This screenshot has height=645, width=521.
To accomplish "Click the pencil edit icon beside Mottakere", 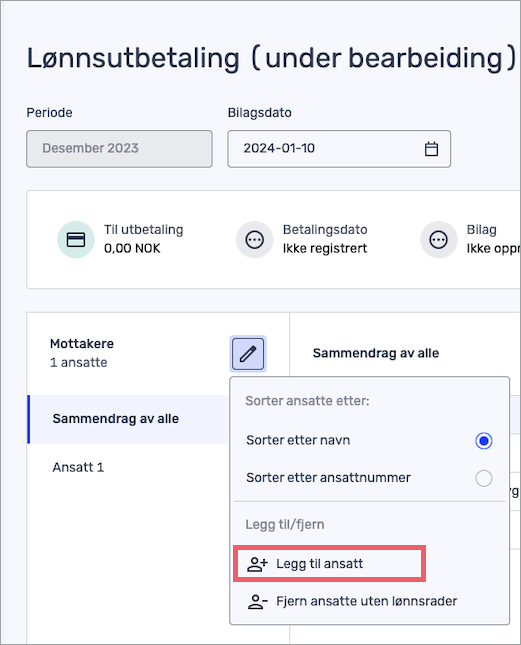I will [x=248, y=354].
